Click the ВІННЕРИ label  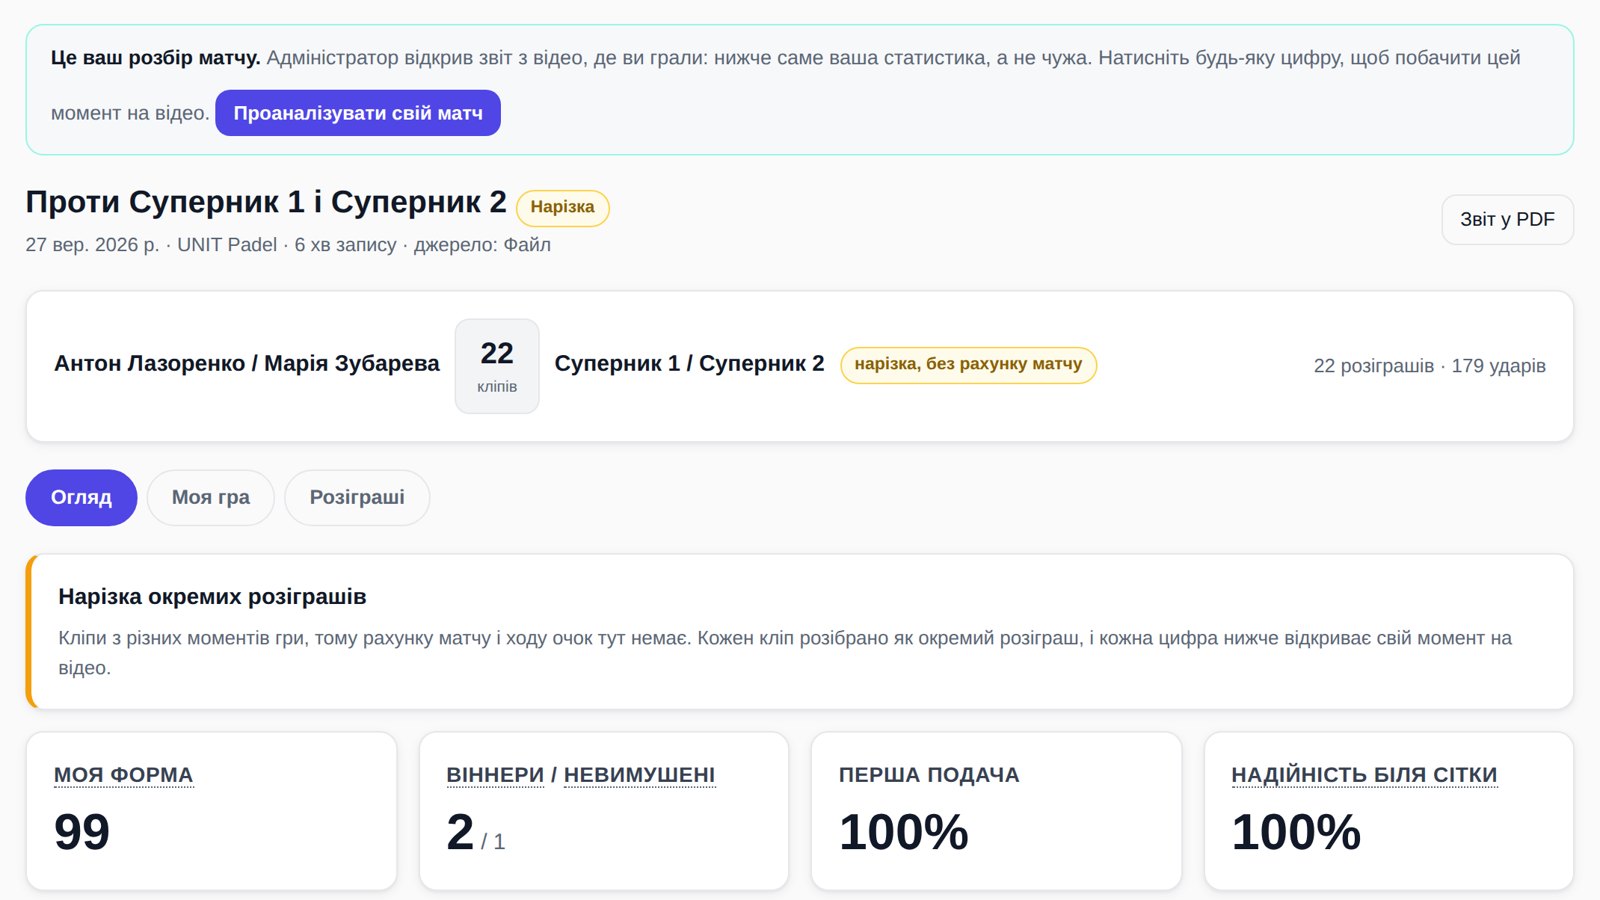pos(495,775)
